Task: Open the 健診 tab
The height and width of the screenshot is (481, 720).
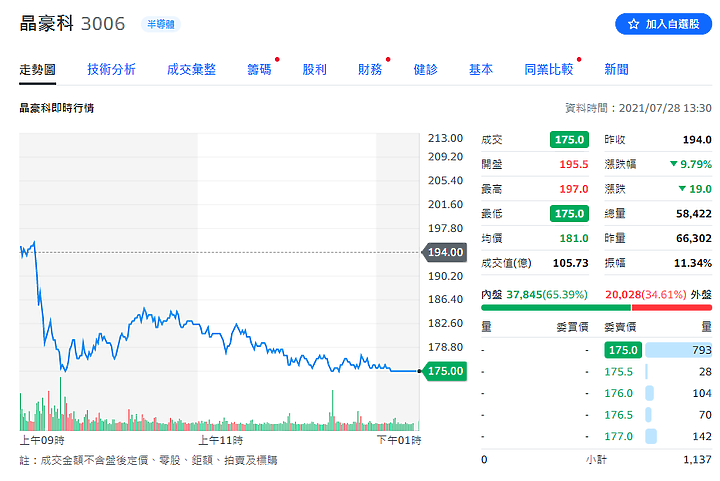Action: (x=425, y=70)
